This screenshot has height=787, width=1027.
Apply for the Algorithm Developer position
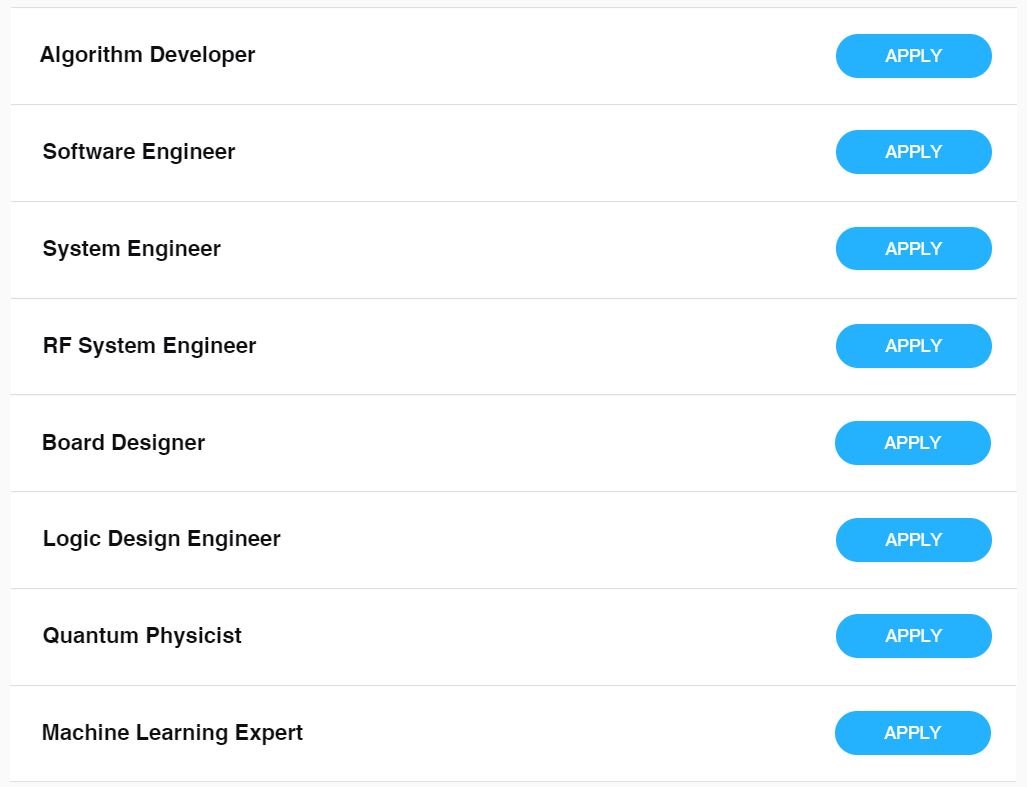(913, 56)
